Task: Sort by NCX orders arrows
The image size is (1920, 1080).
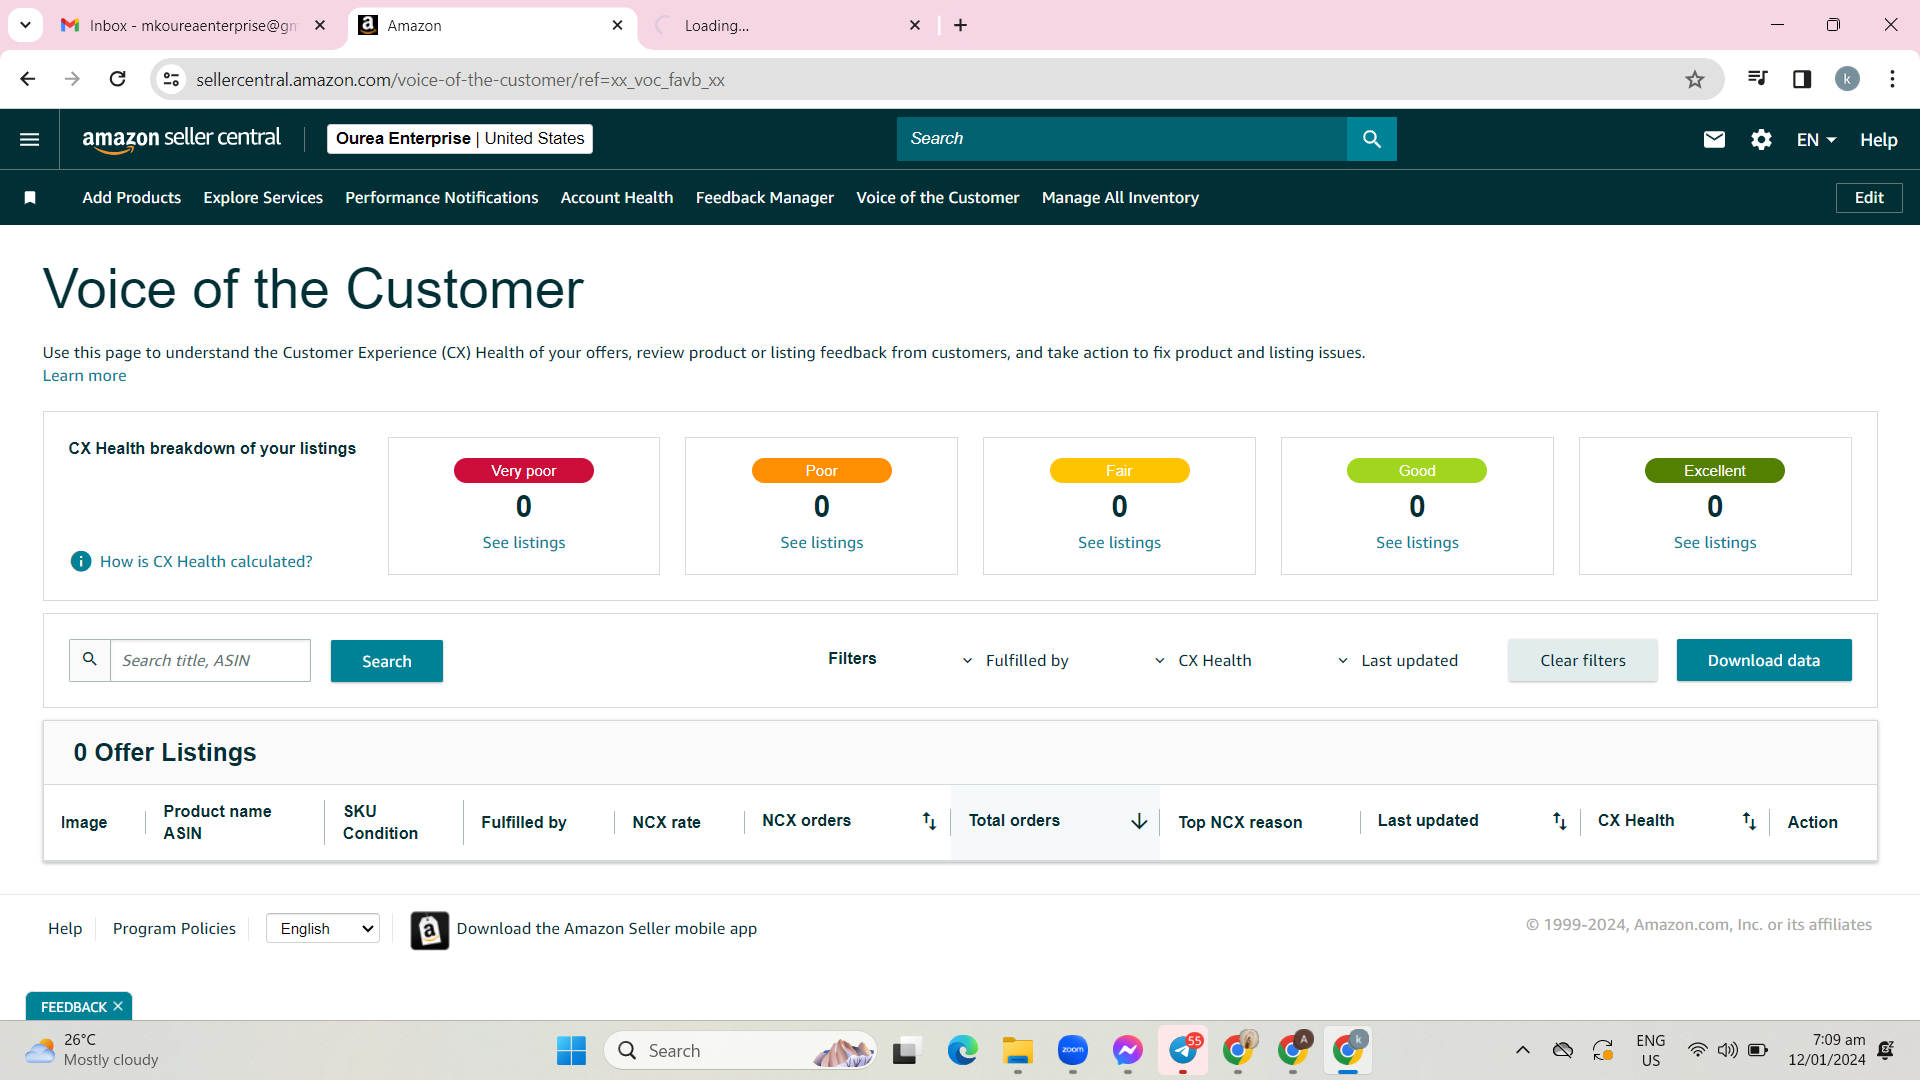Action: pyautogui.click(x=929, y=821)
